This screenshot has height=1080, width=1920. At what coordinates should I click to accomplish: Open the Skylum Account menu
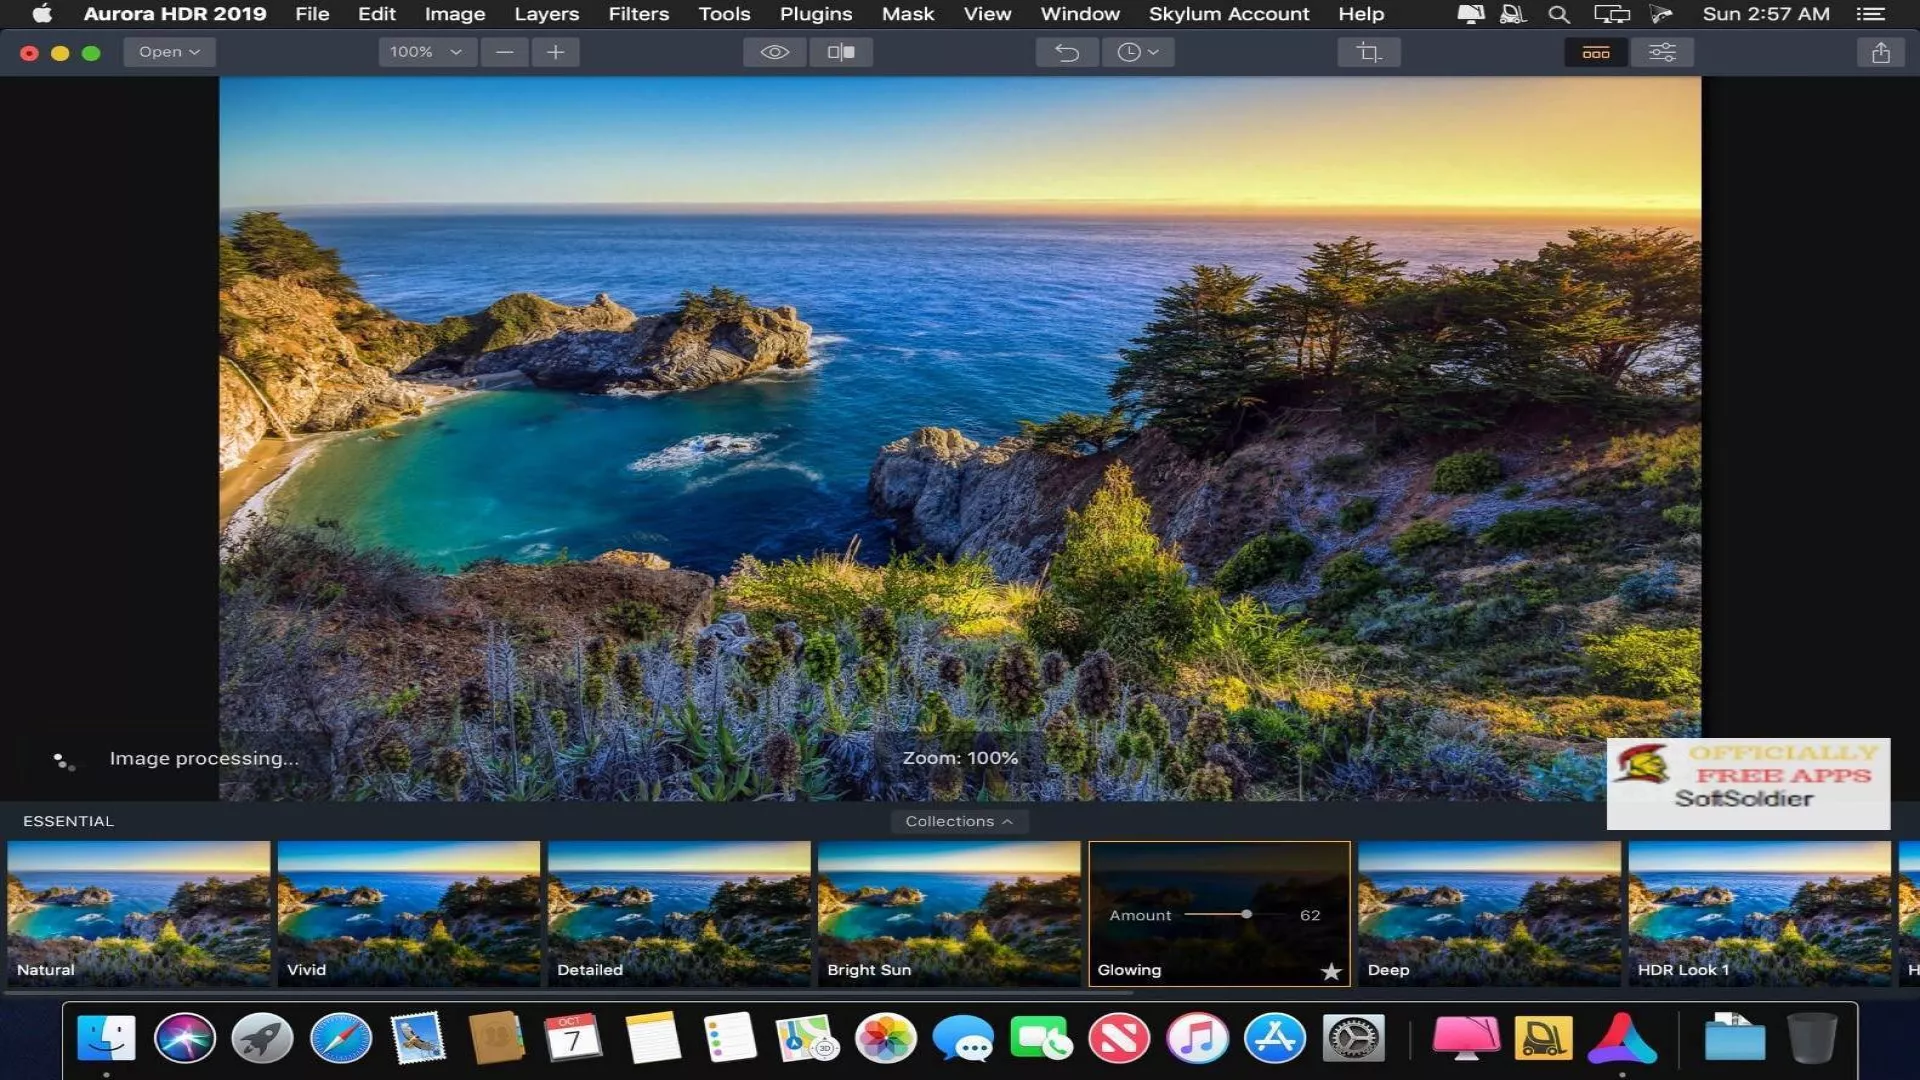1228,14
